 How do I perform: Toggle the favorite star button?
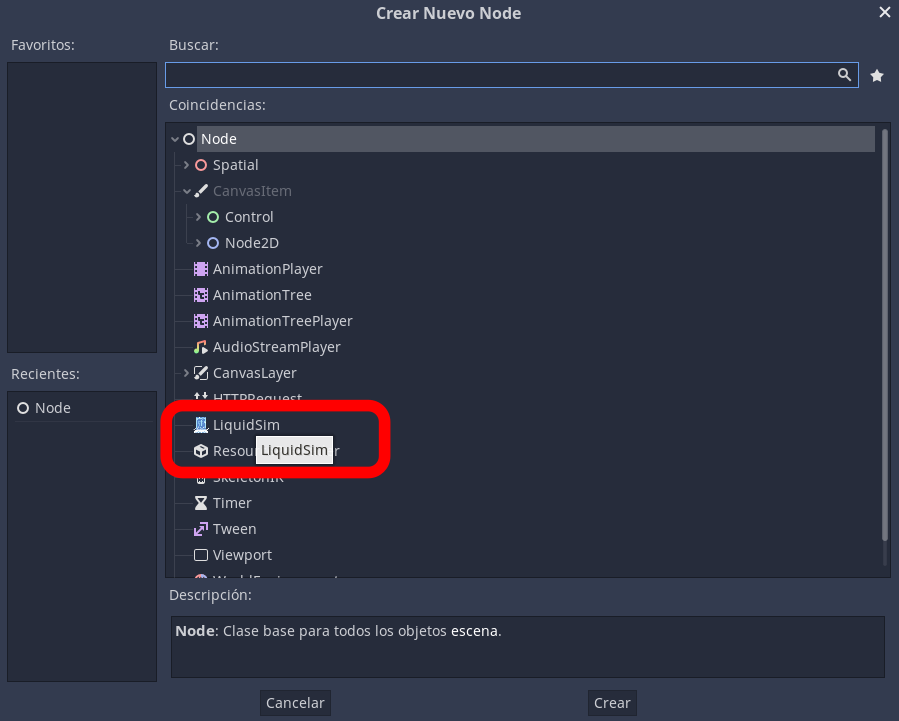coord(877,76)
